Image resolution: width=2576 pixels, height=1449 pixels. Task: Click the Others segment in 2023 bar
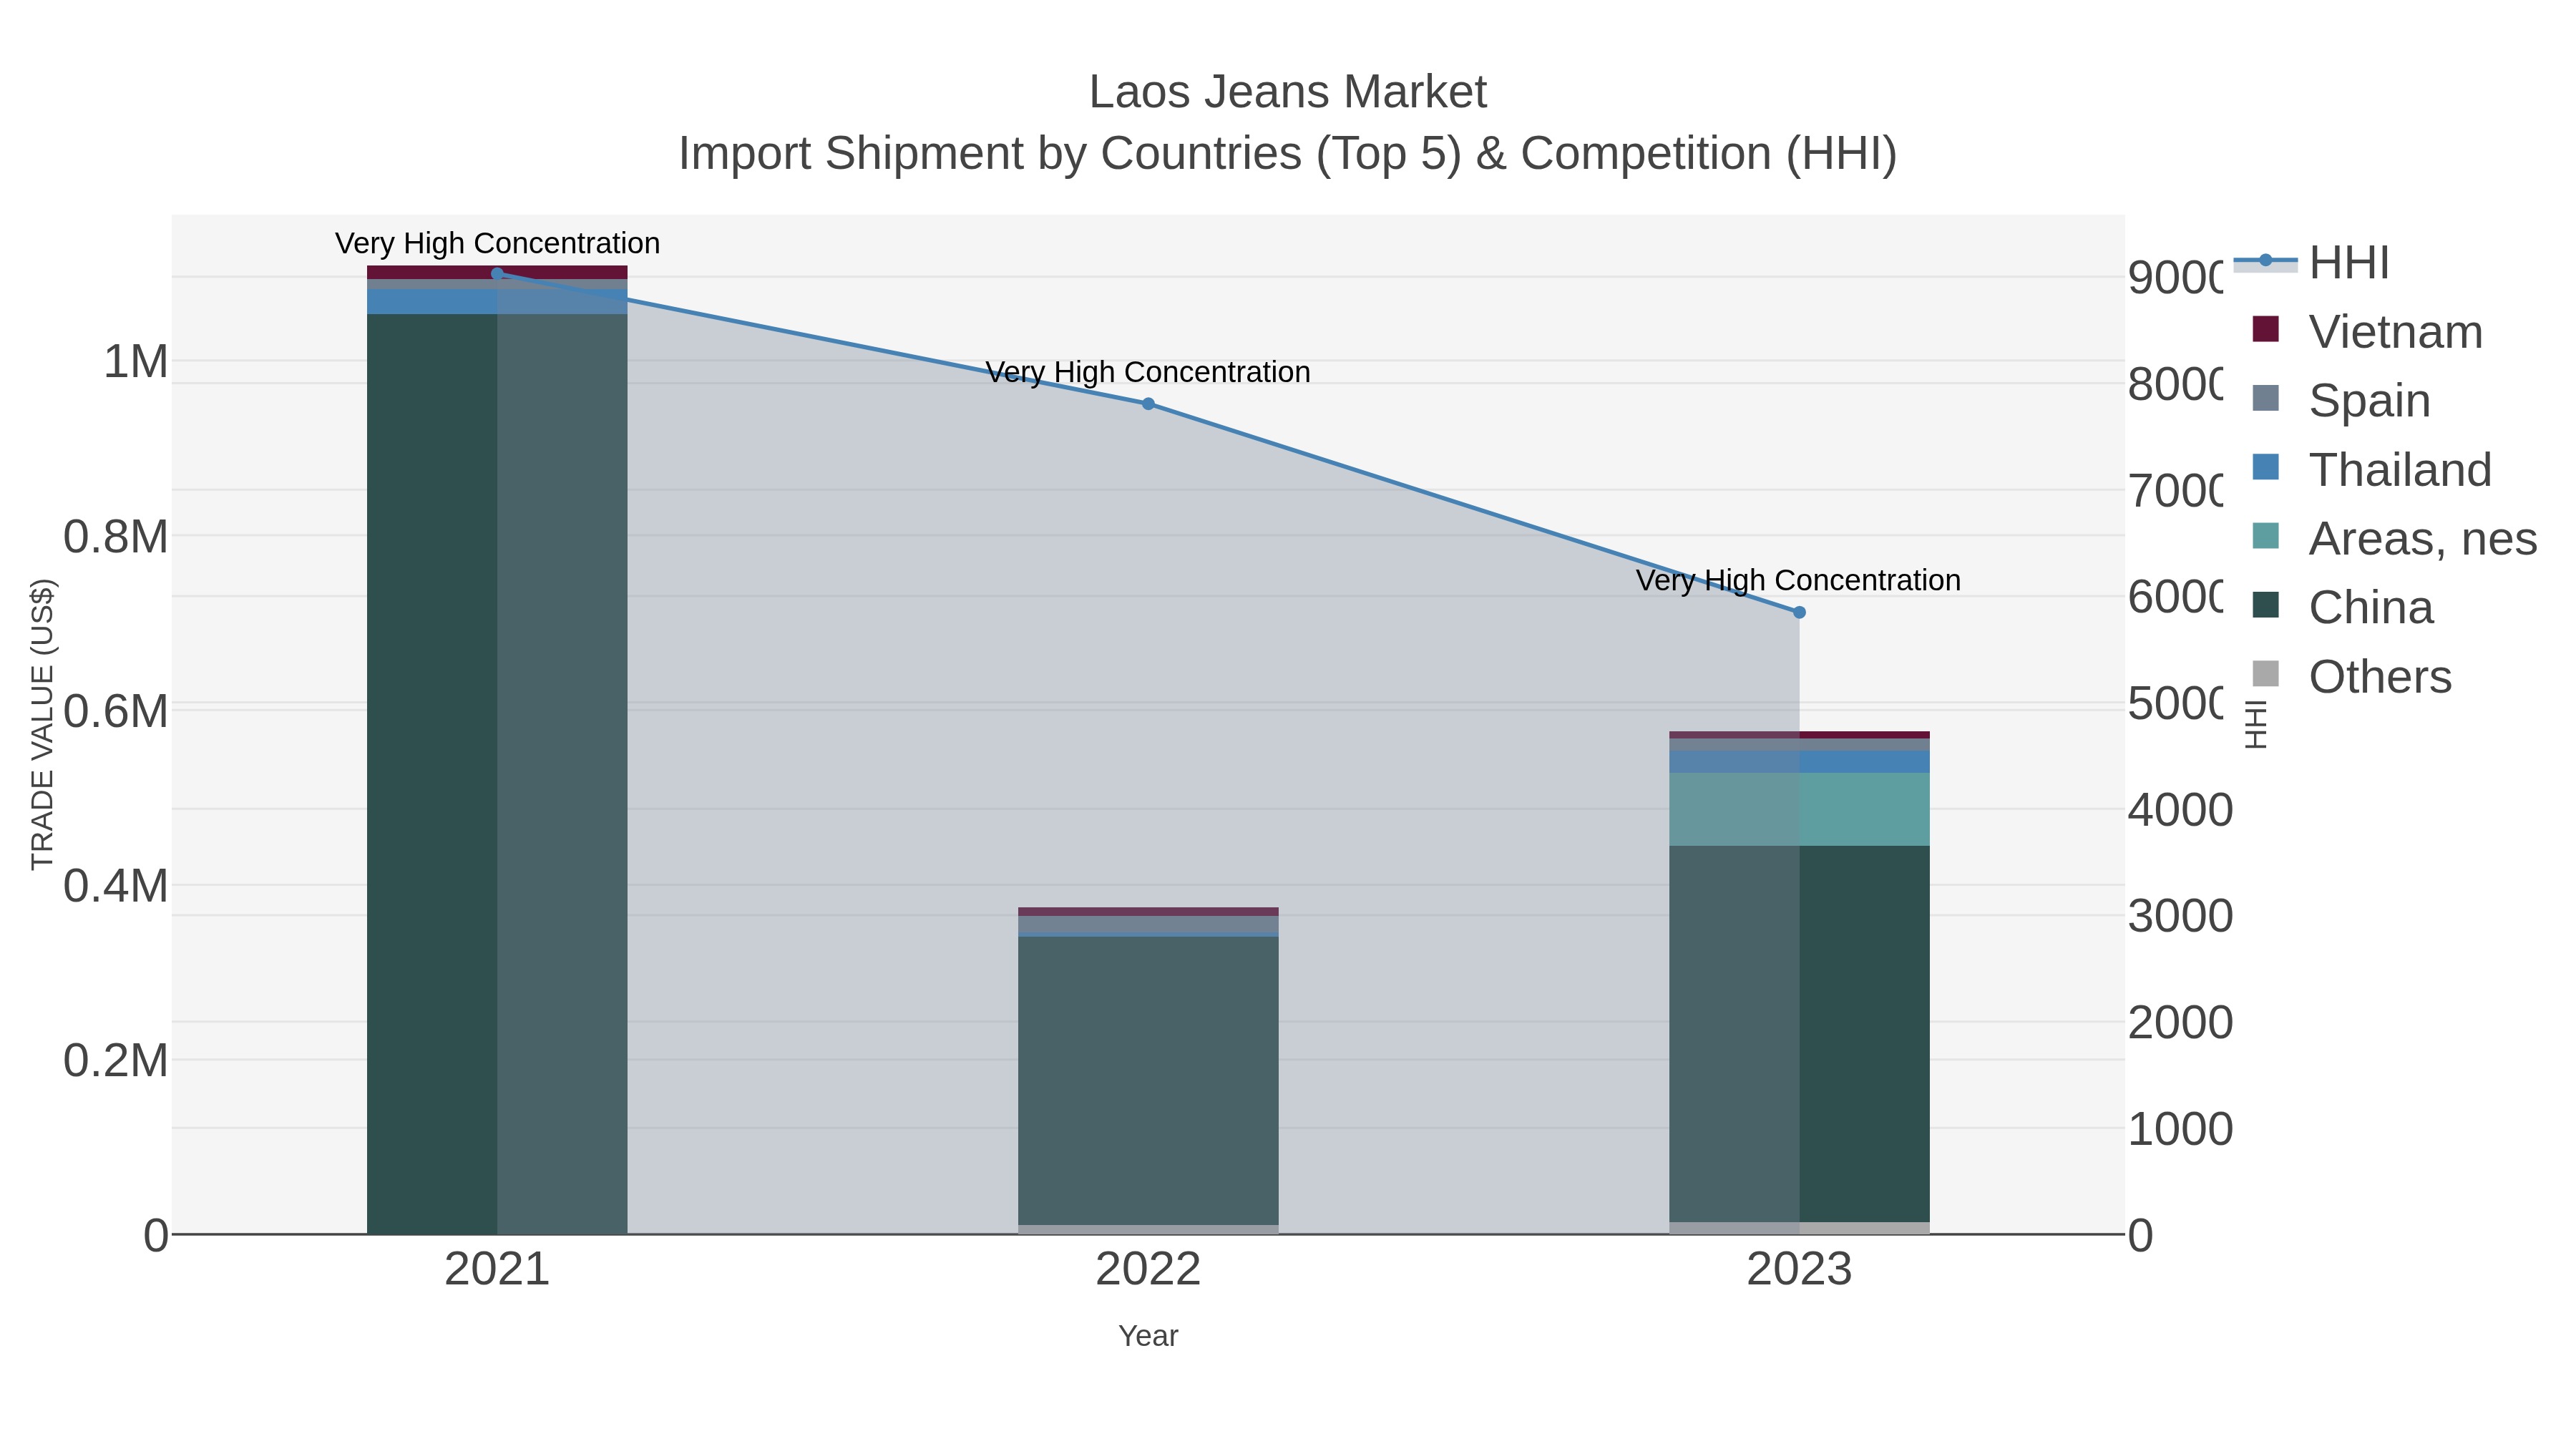point(1799,1228)
